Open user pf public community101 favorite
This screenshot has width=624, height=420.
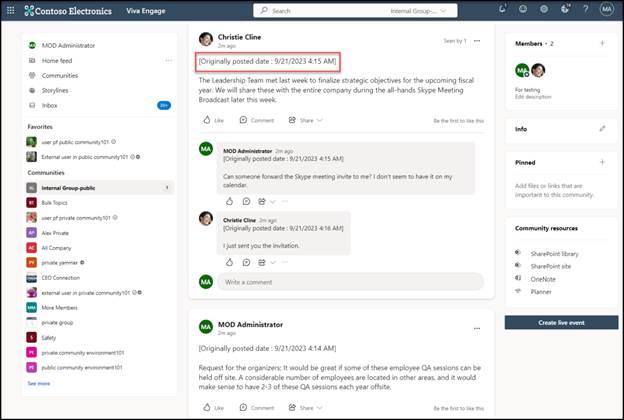75,142
